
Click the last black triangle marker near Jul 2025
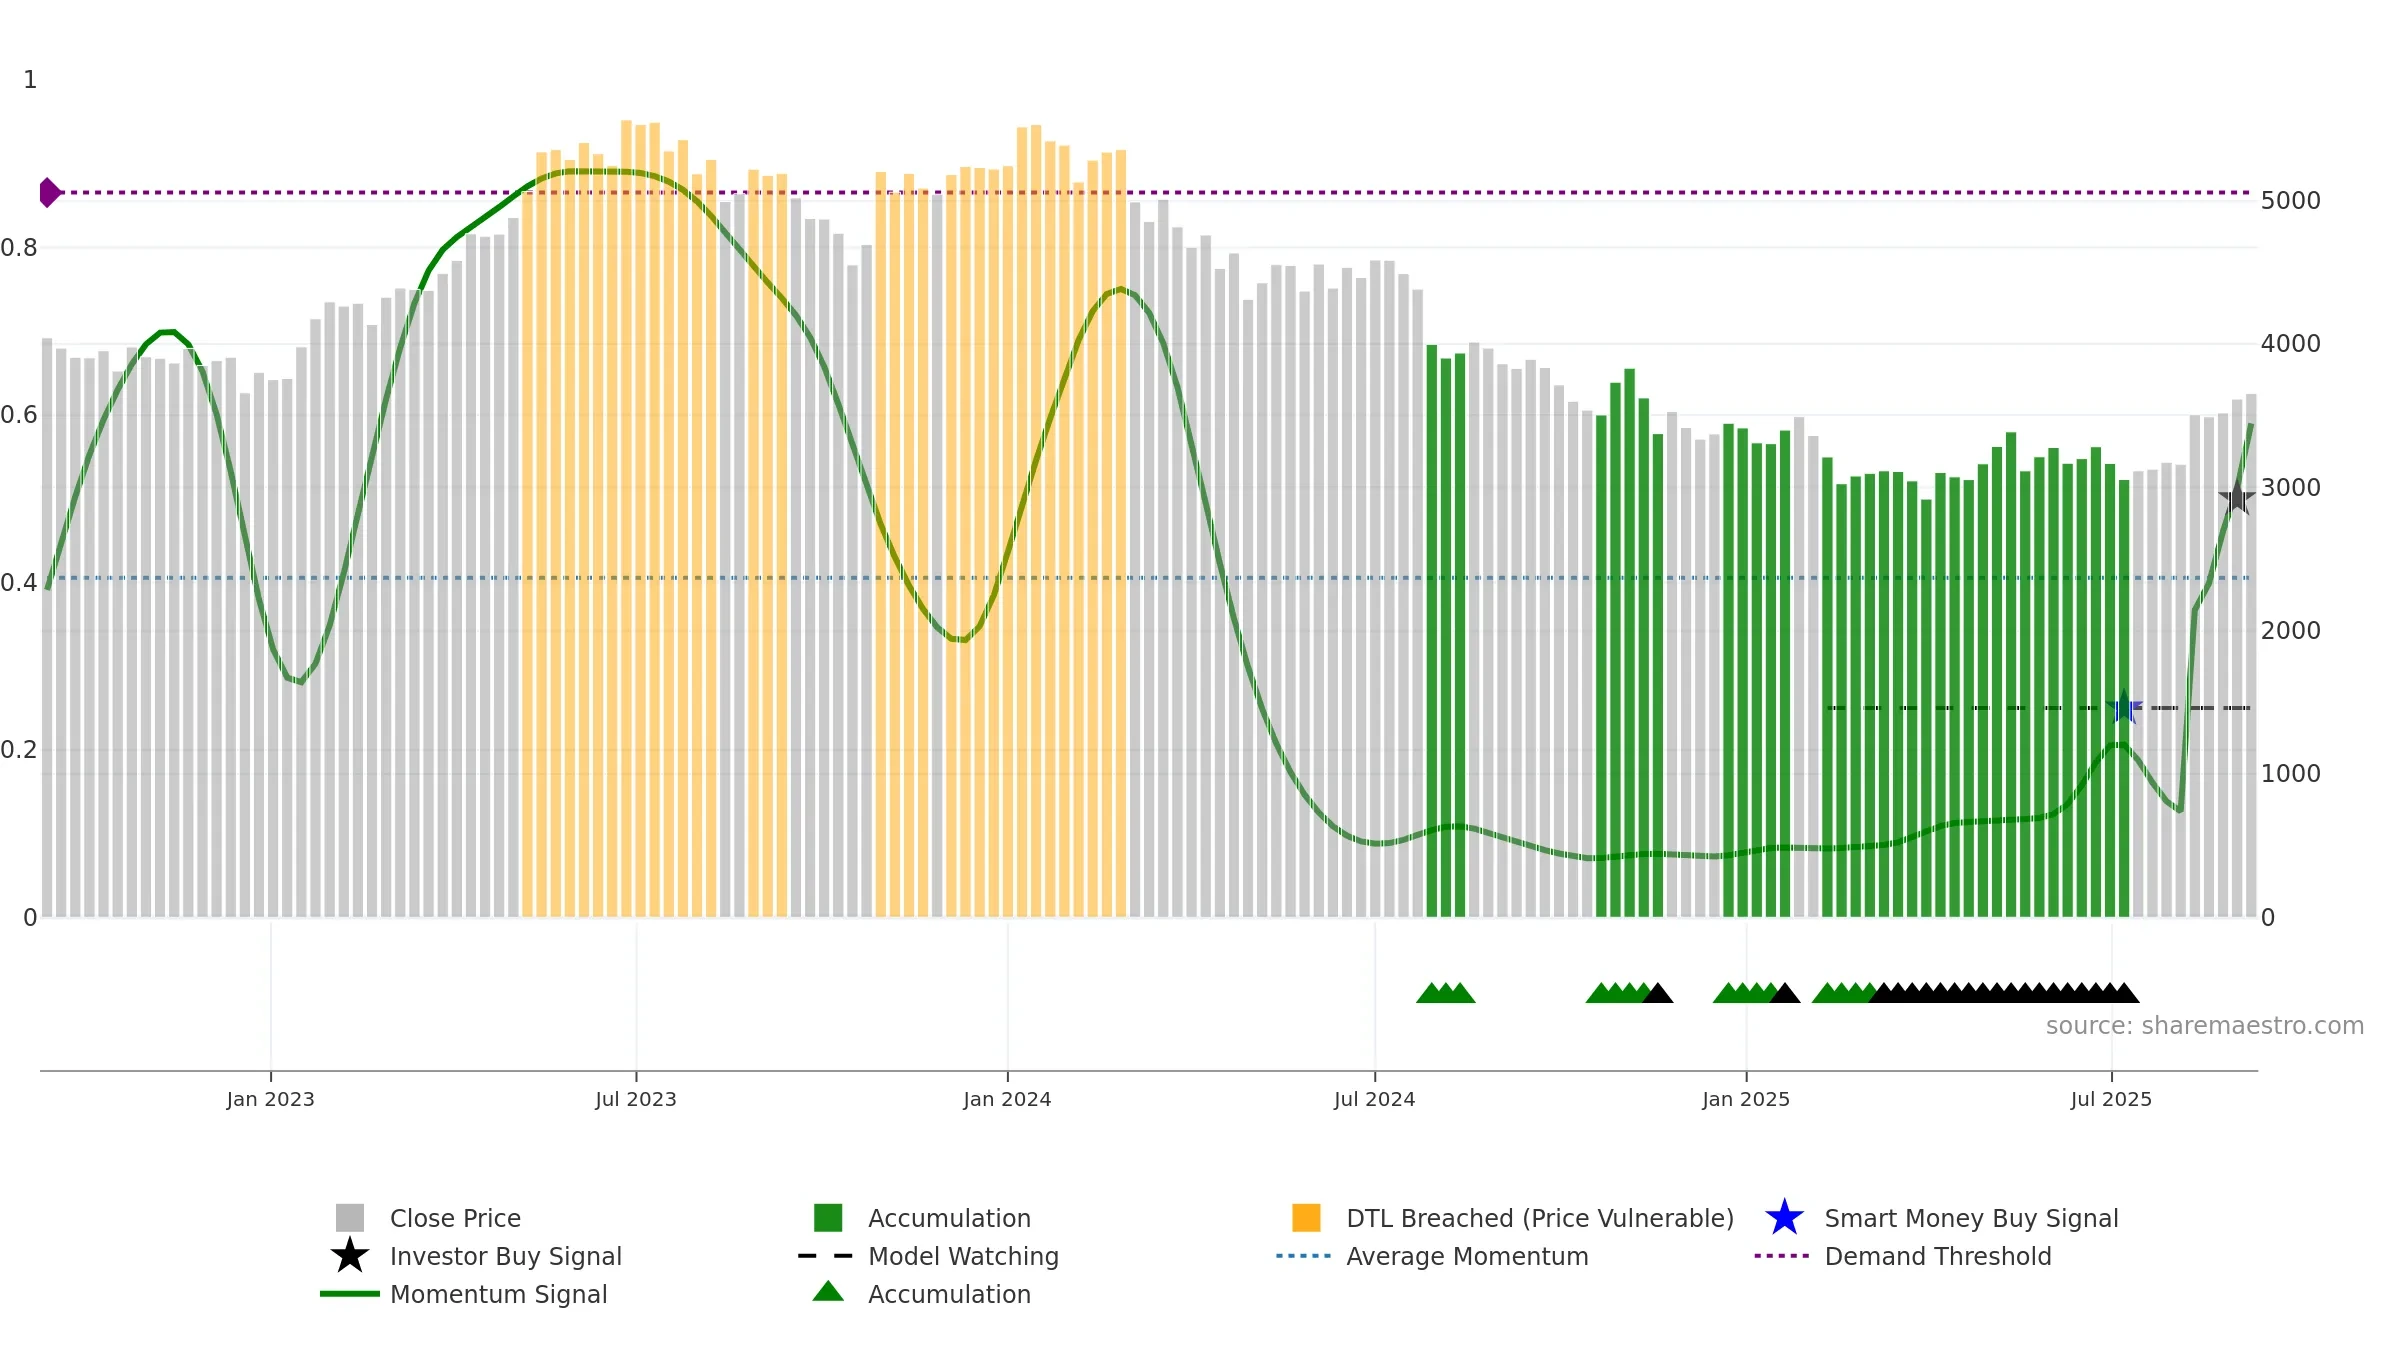(2124, 993)
